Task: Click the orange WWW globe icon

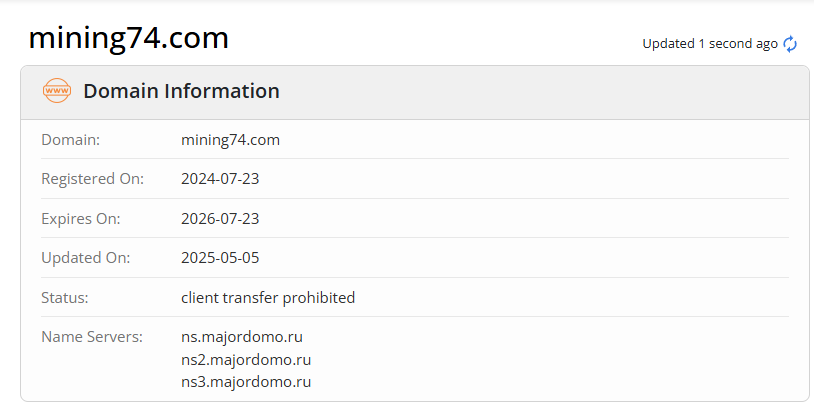Action: pos(57,91)
